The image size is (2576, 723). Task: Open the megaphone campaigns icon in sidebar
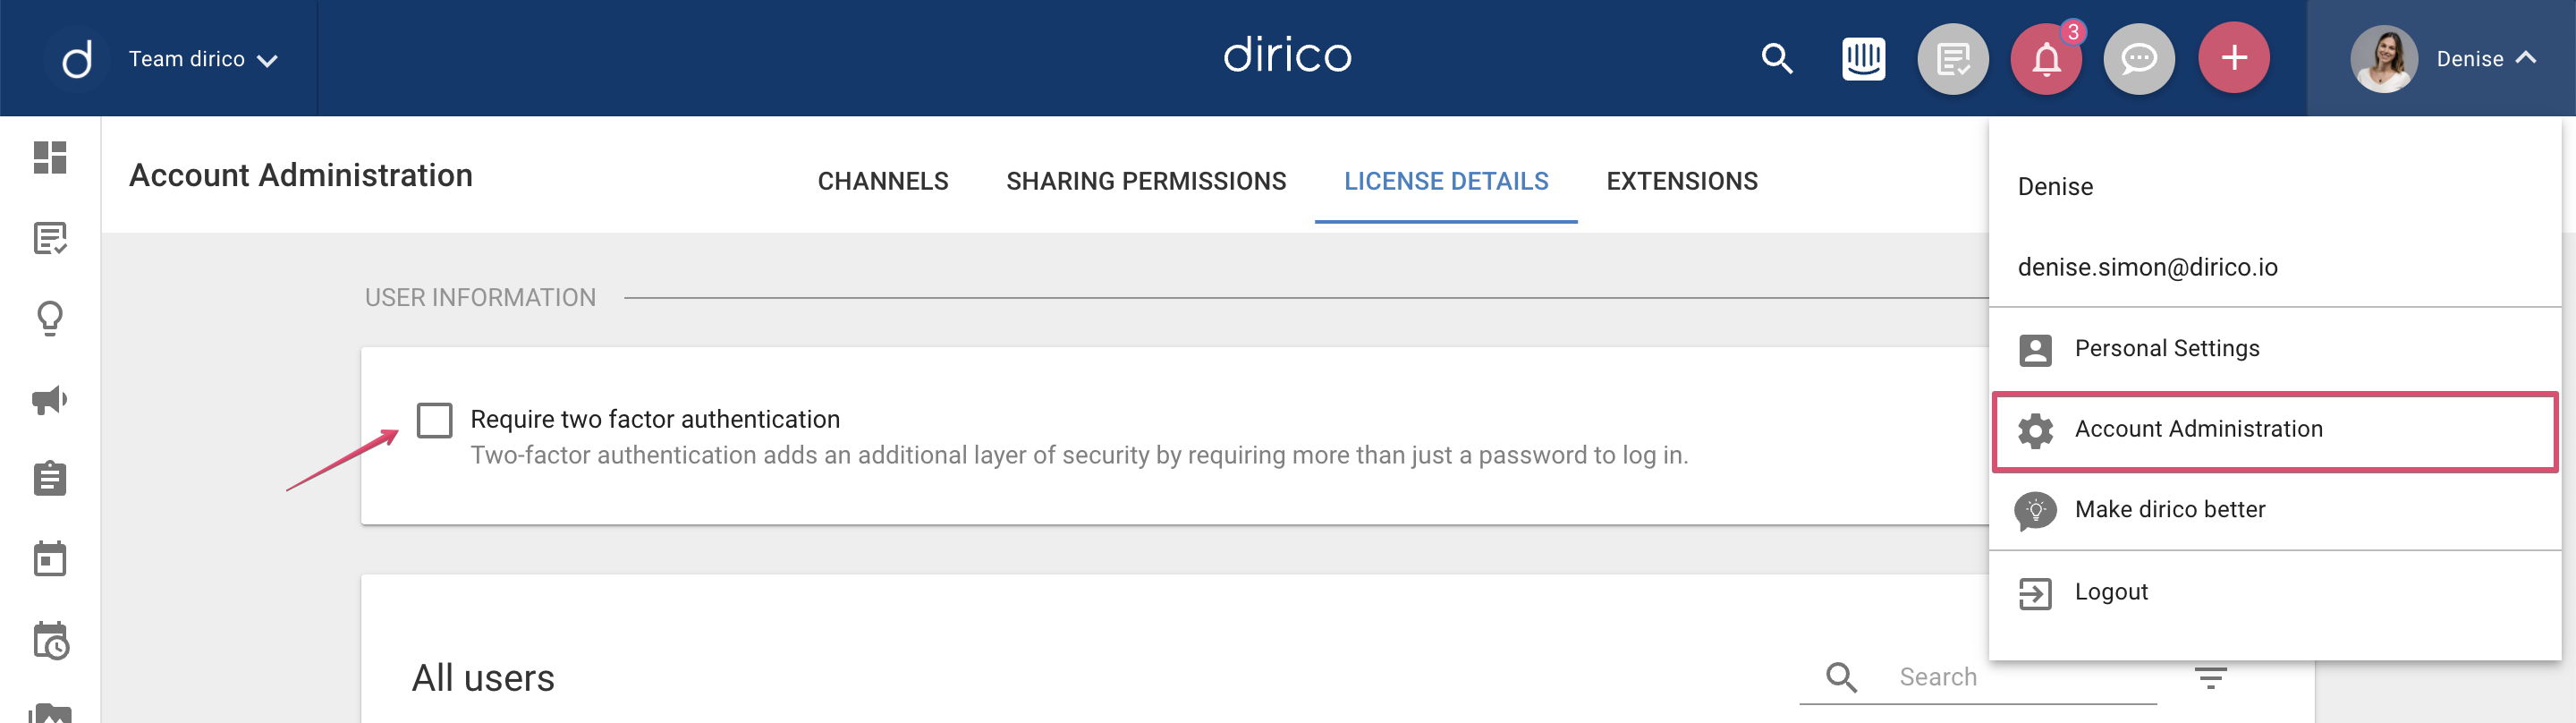coord(50,400)
